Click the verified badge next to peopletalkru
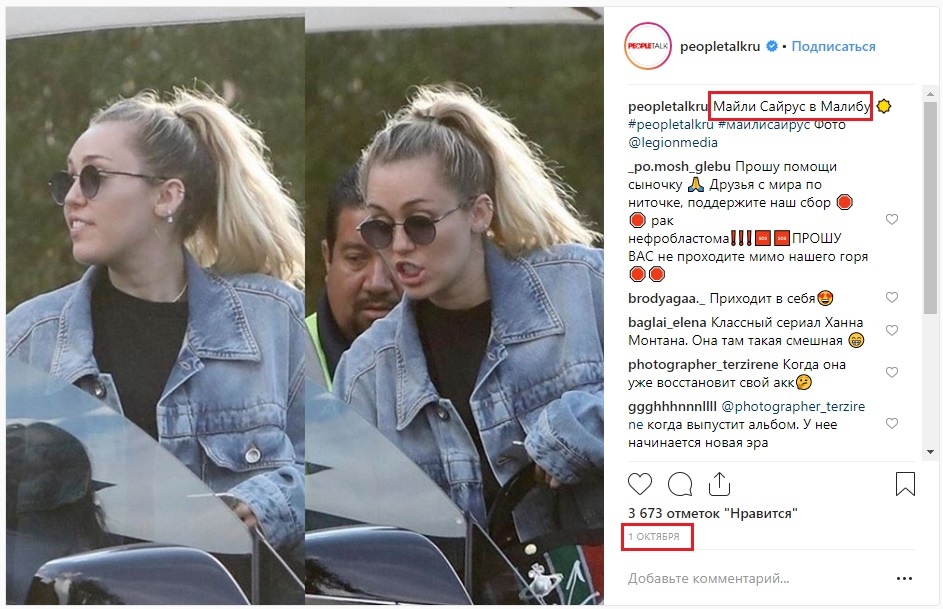This screenshot has height=609, width=943. (772, 46)
